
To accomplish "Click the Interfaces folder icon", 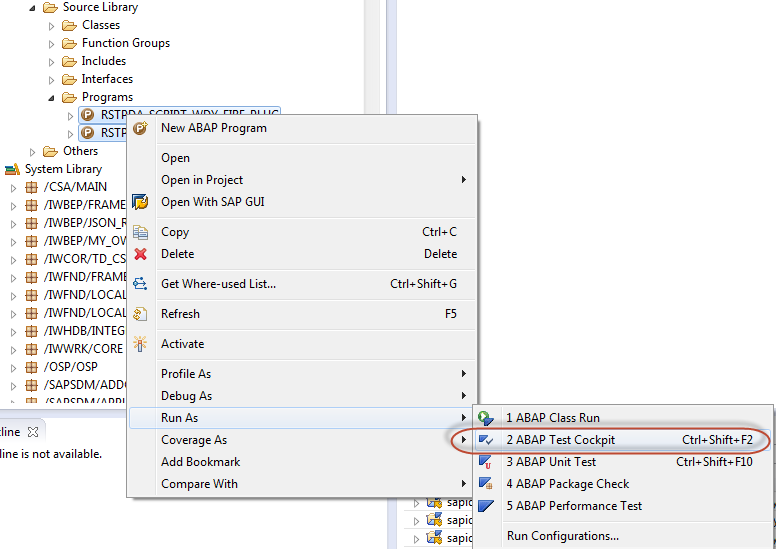I will click(x=69, y=79).
